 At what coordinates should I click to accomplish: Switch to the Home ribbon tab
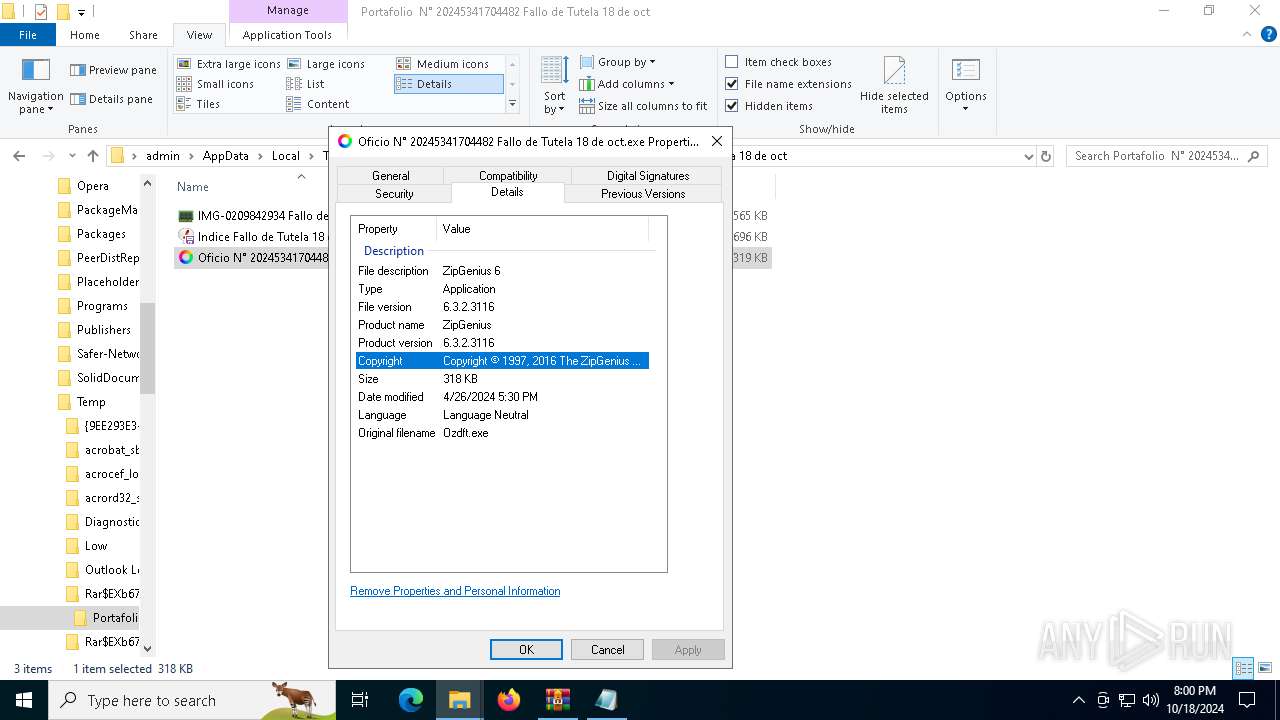pyautogui.click(x=85, y=35)
